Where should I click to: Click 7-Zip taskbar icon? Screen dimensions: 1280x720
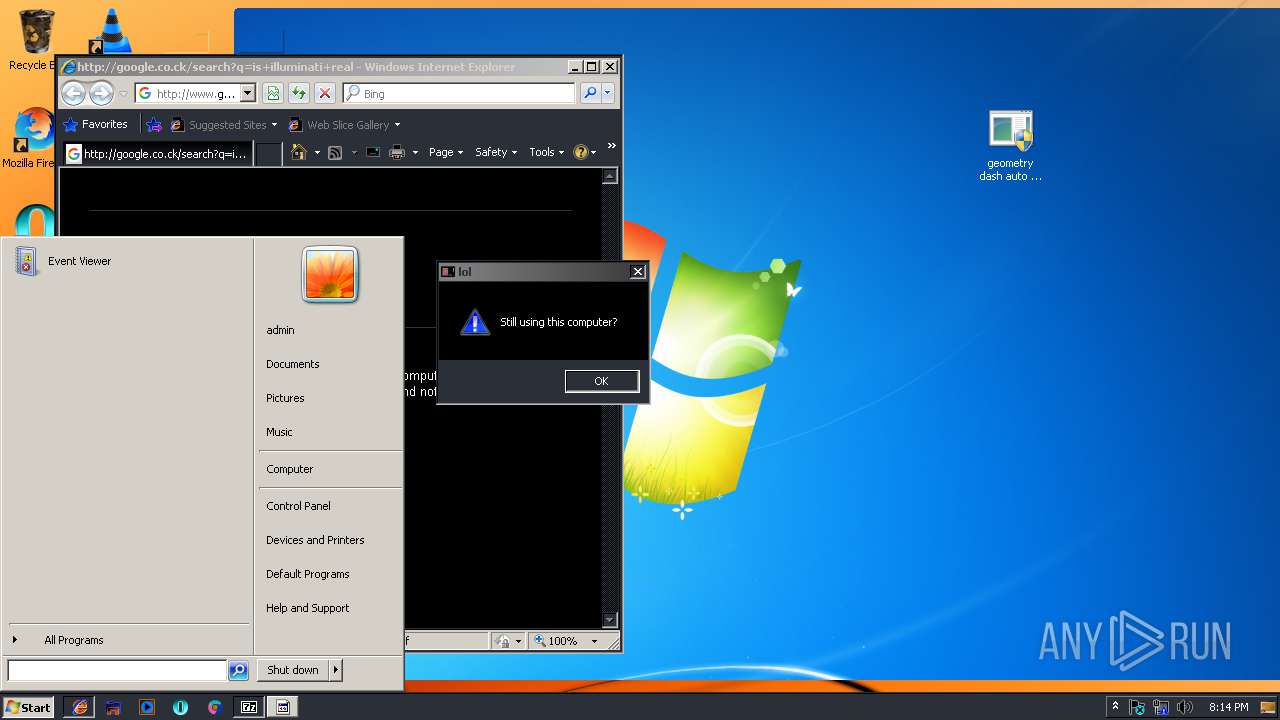tap(249, 707)
